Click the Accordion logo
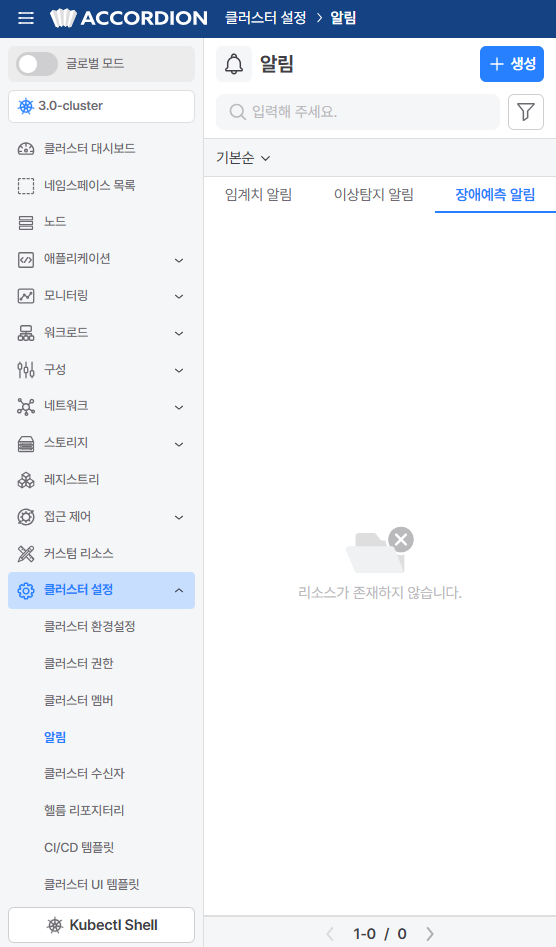The height and width of the screenshot is (947, 556). (129, 18)
